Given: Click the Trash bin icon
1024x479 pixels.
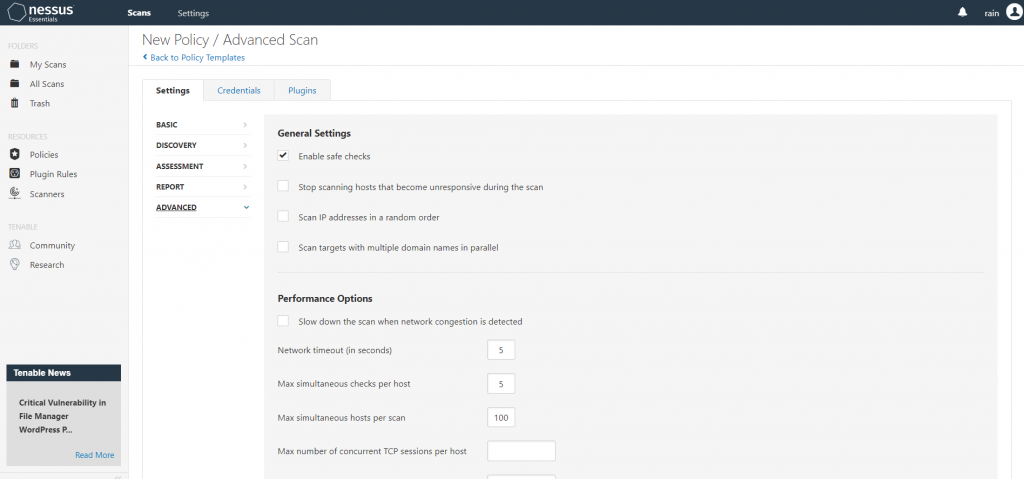Looking at the screenshot, I should [x=14, y=103].
